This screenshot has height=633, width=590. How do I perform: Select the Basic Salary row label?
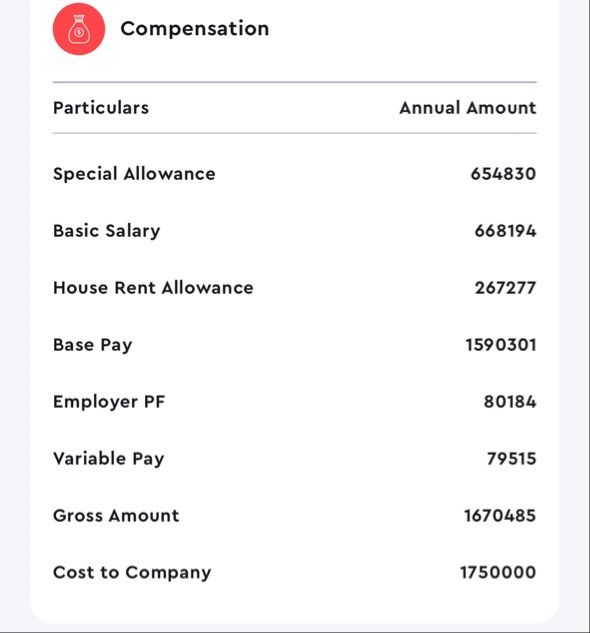[107, 231]
